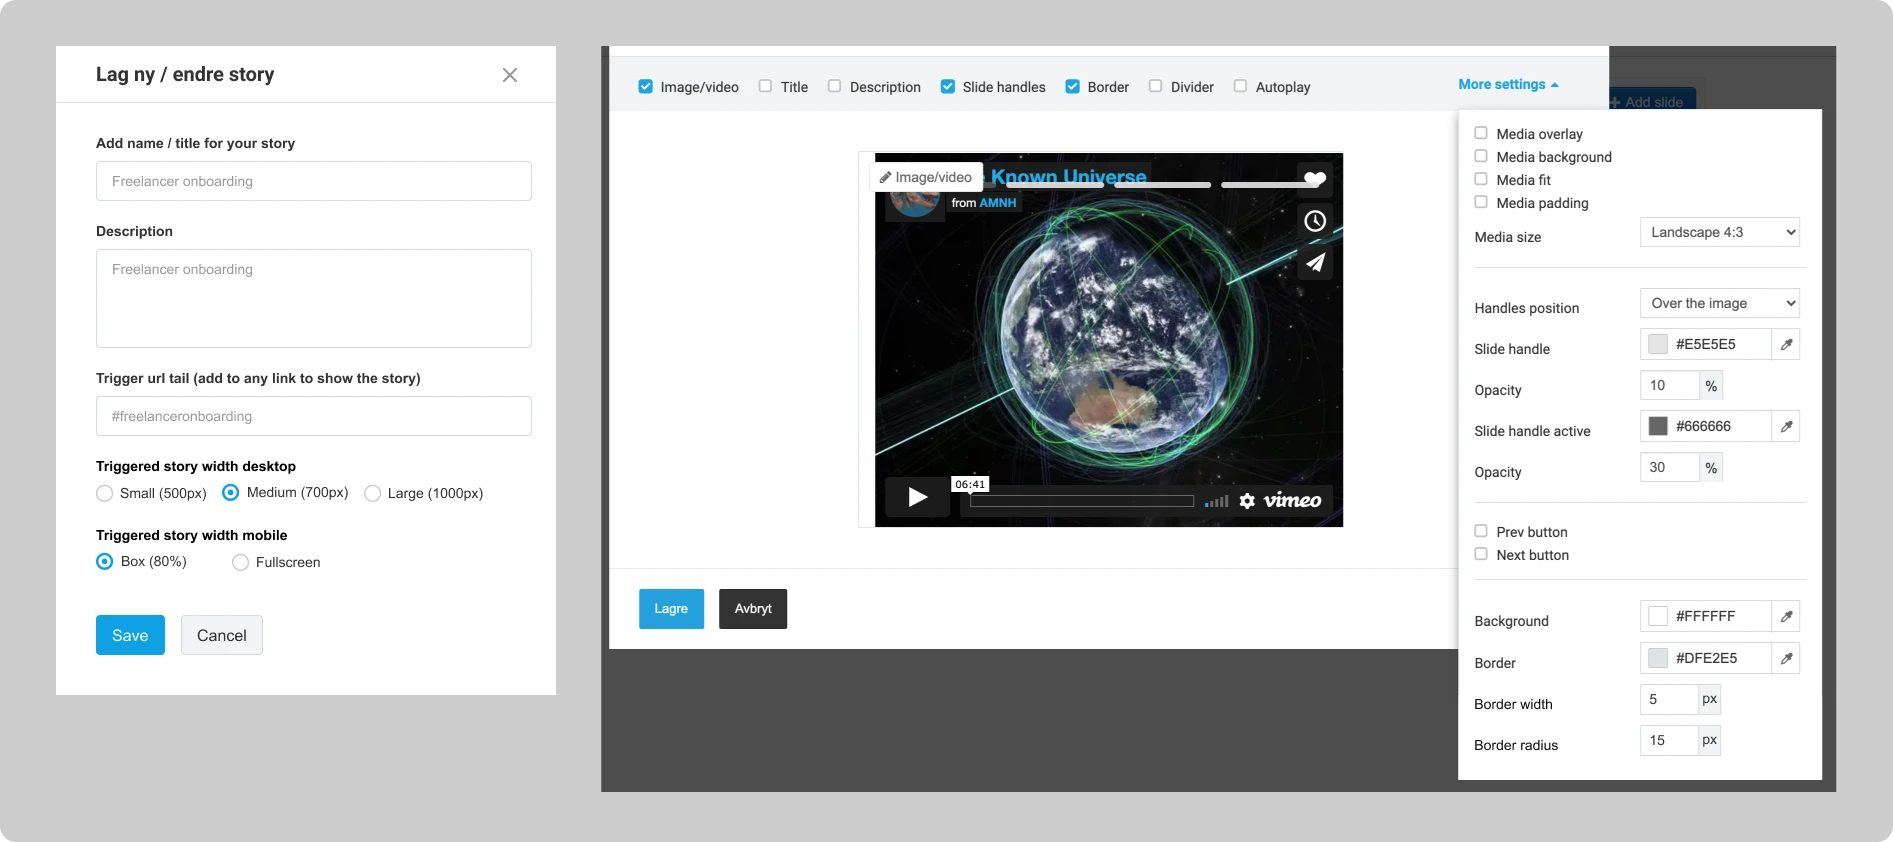
Task: Click the Vimeo play button
Action: (917, 497)
